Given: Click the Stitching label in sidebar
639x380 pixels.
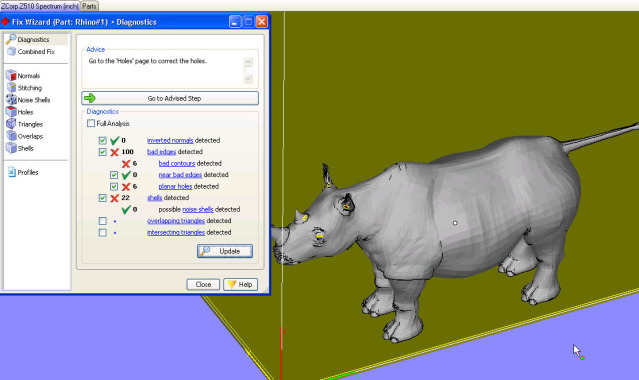Looking at the screenshot, I should [x=29, y=88].
